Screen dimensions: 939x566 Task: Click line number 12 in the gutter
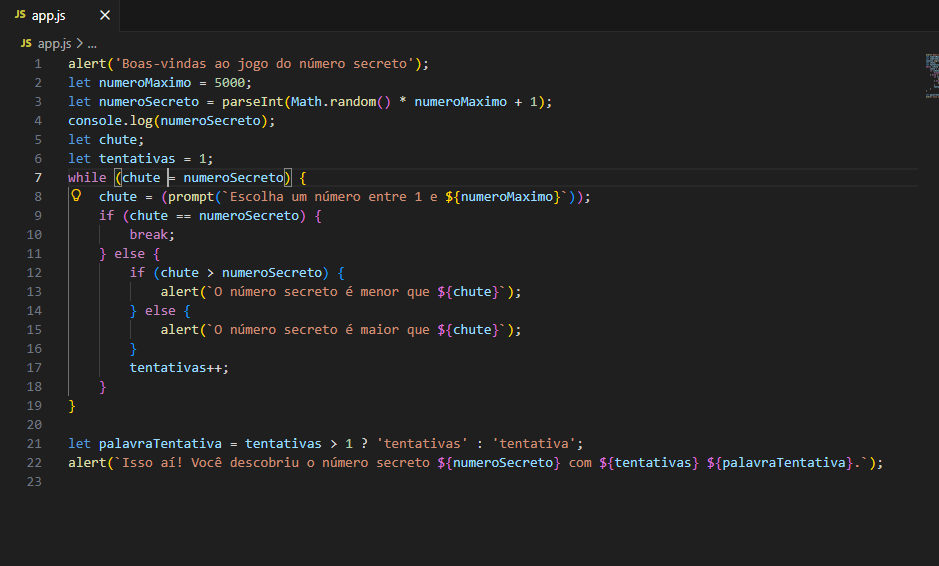(x=34, y=273)
